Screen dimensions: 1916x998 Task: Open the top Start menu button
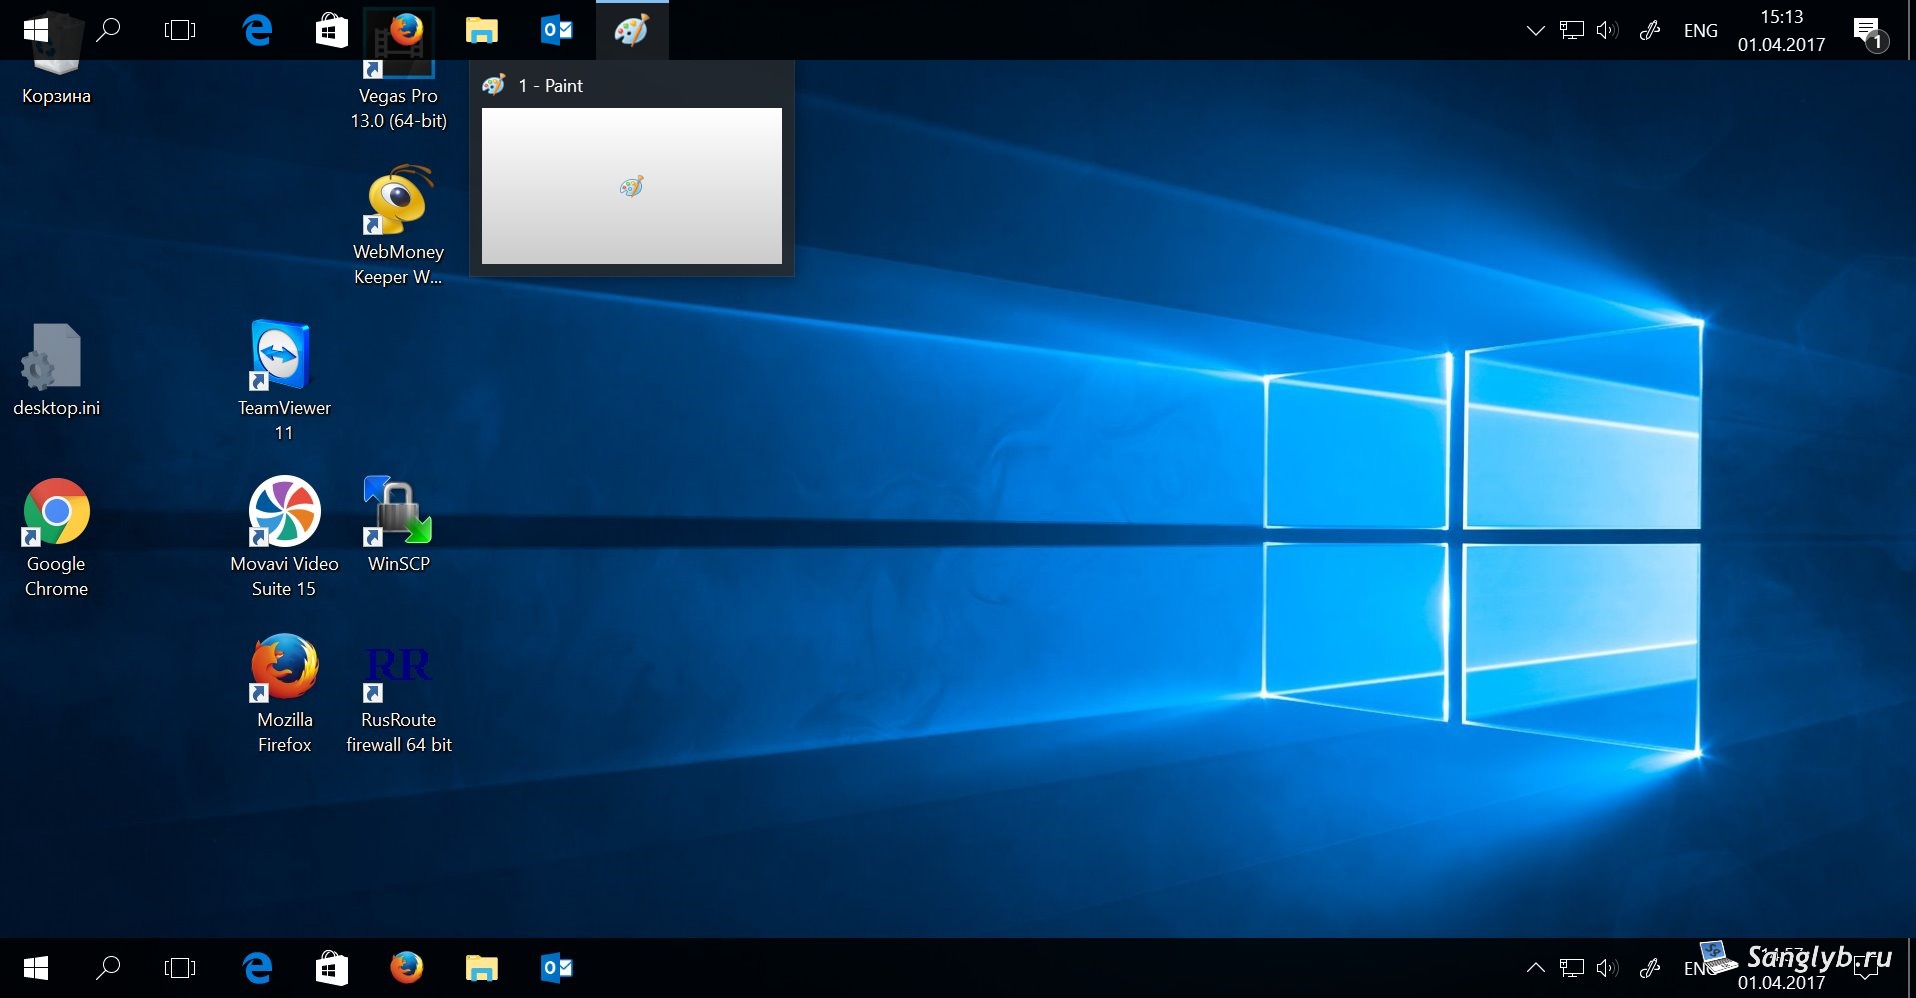(x=36, y=30)
